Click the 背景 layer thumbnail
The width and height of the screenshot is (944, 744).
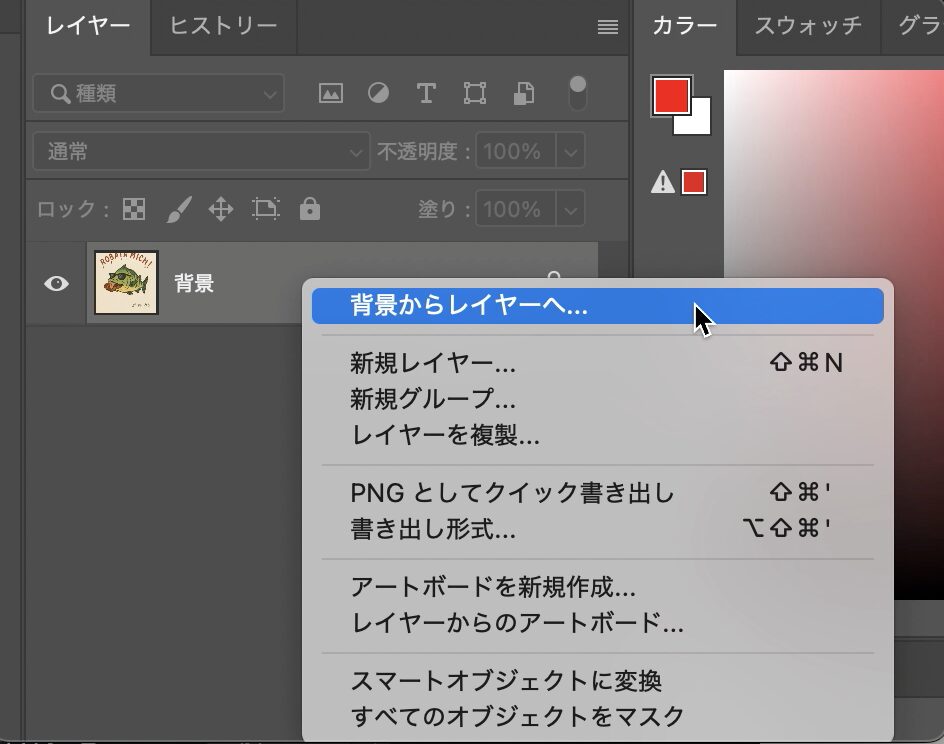point(126,283)
